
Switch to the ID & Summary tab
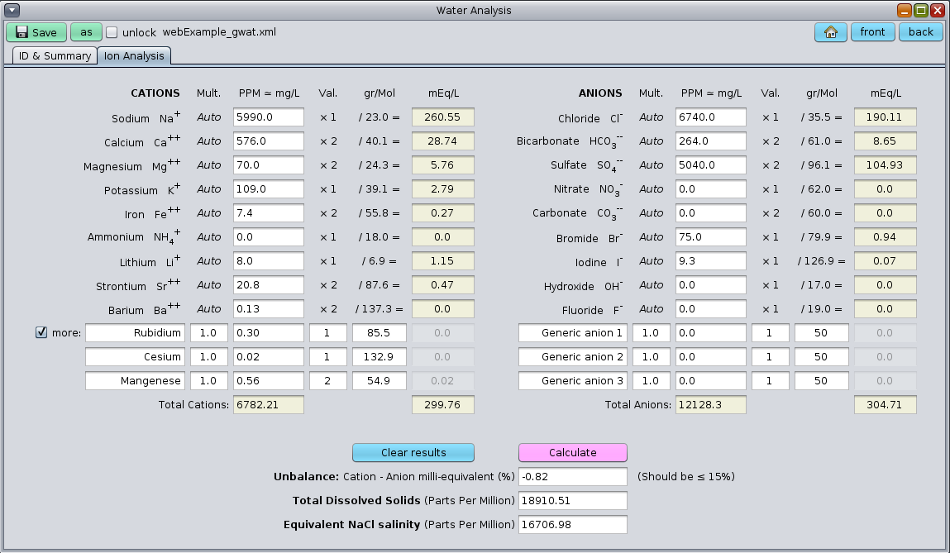[55, 56]
